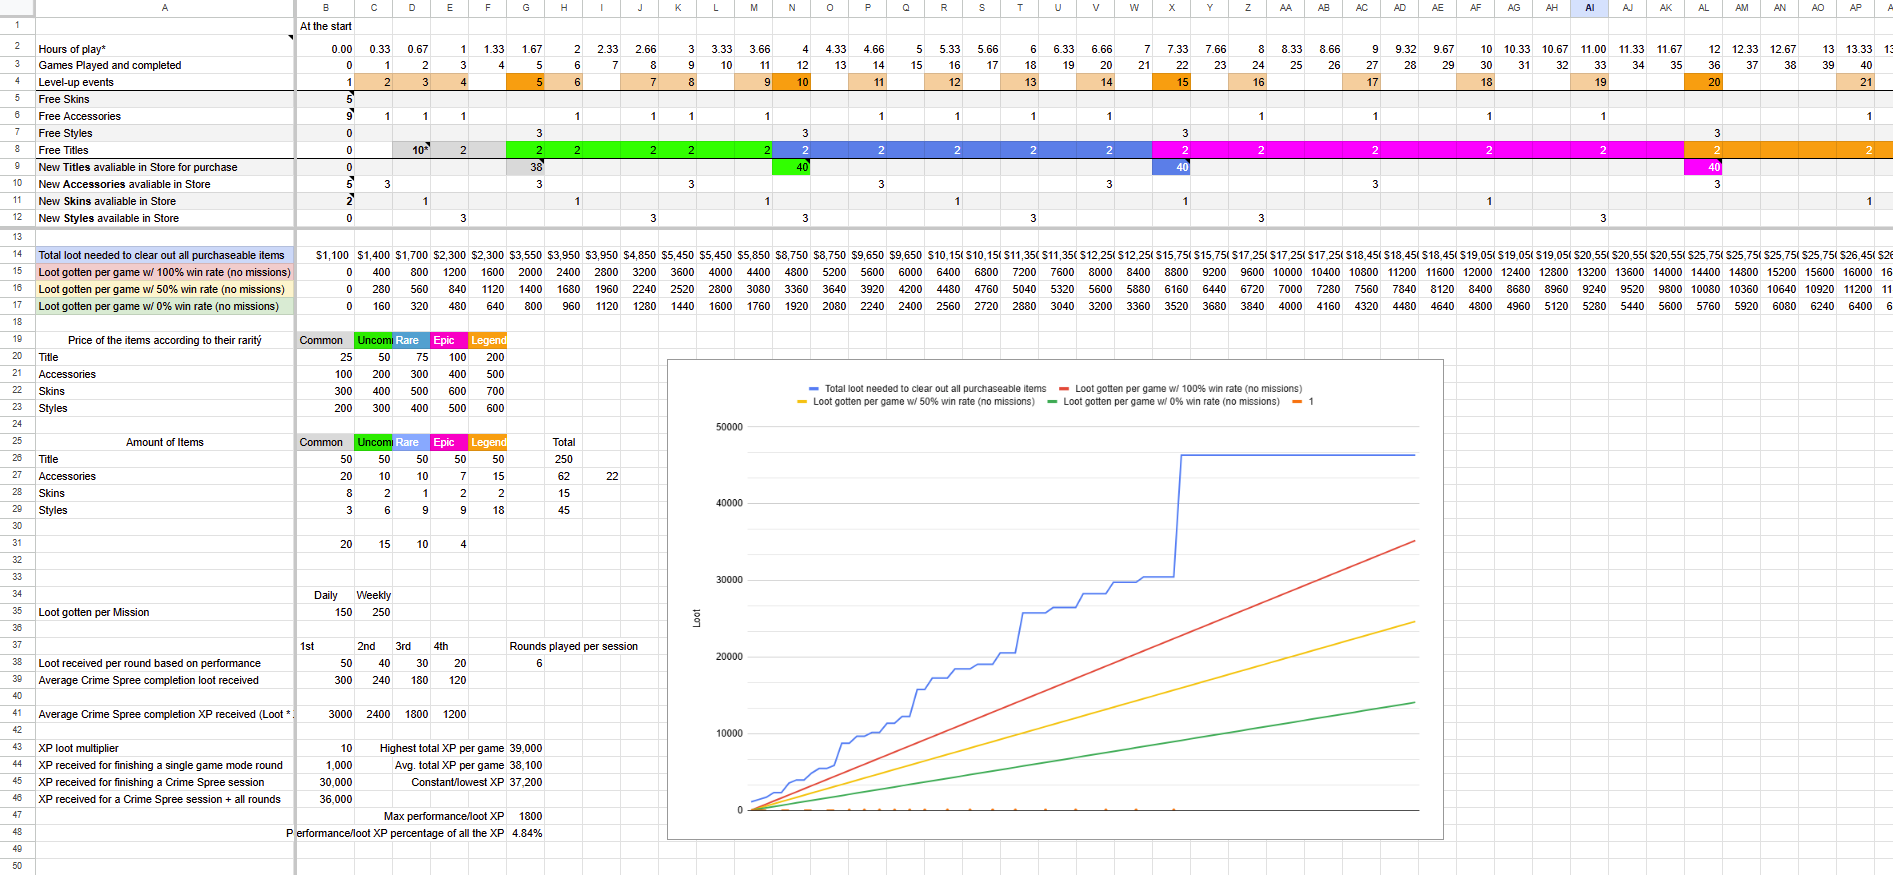This screenshot has width=1893, height=875.
Task: Select the '39,000' highest XP value
Action: coord(526,748)
